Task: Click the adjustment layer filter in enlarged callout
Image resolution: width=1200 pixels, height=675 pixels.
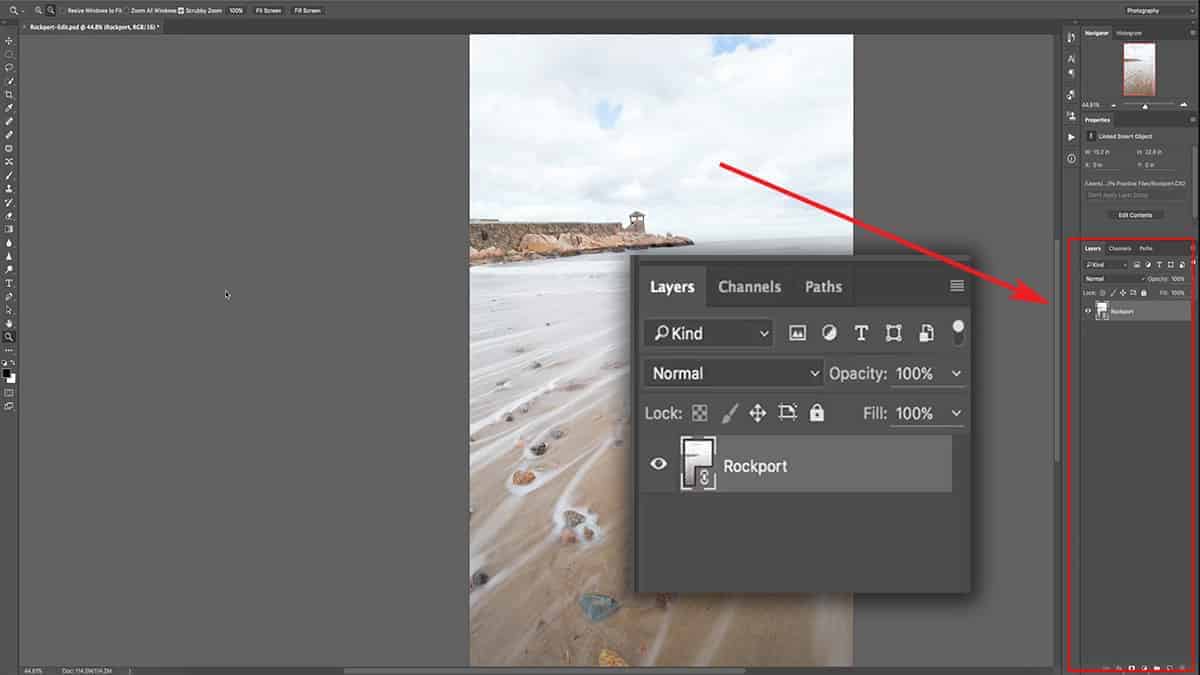Action: pyautogui.click(x=829, y=333)
